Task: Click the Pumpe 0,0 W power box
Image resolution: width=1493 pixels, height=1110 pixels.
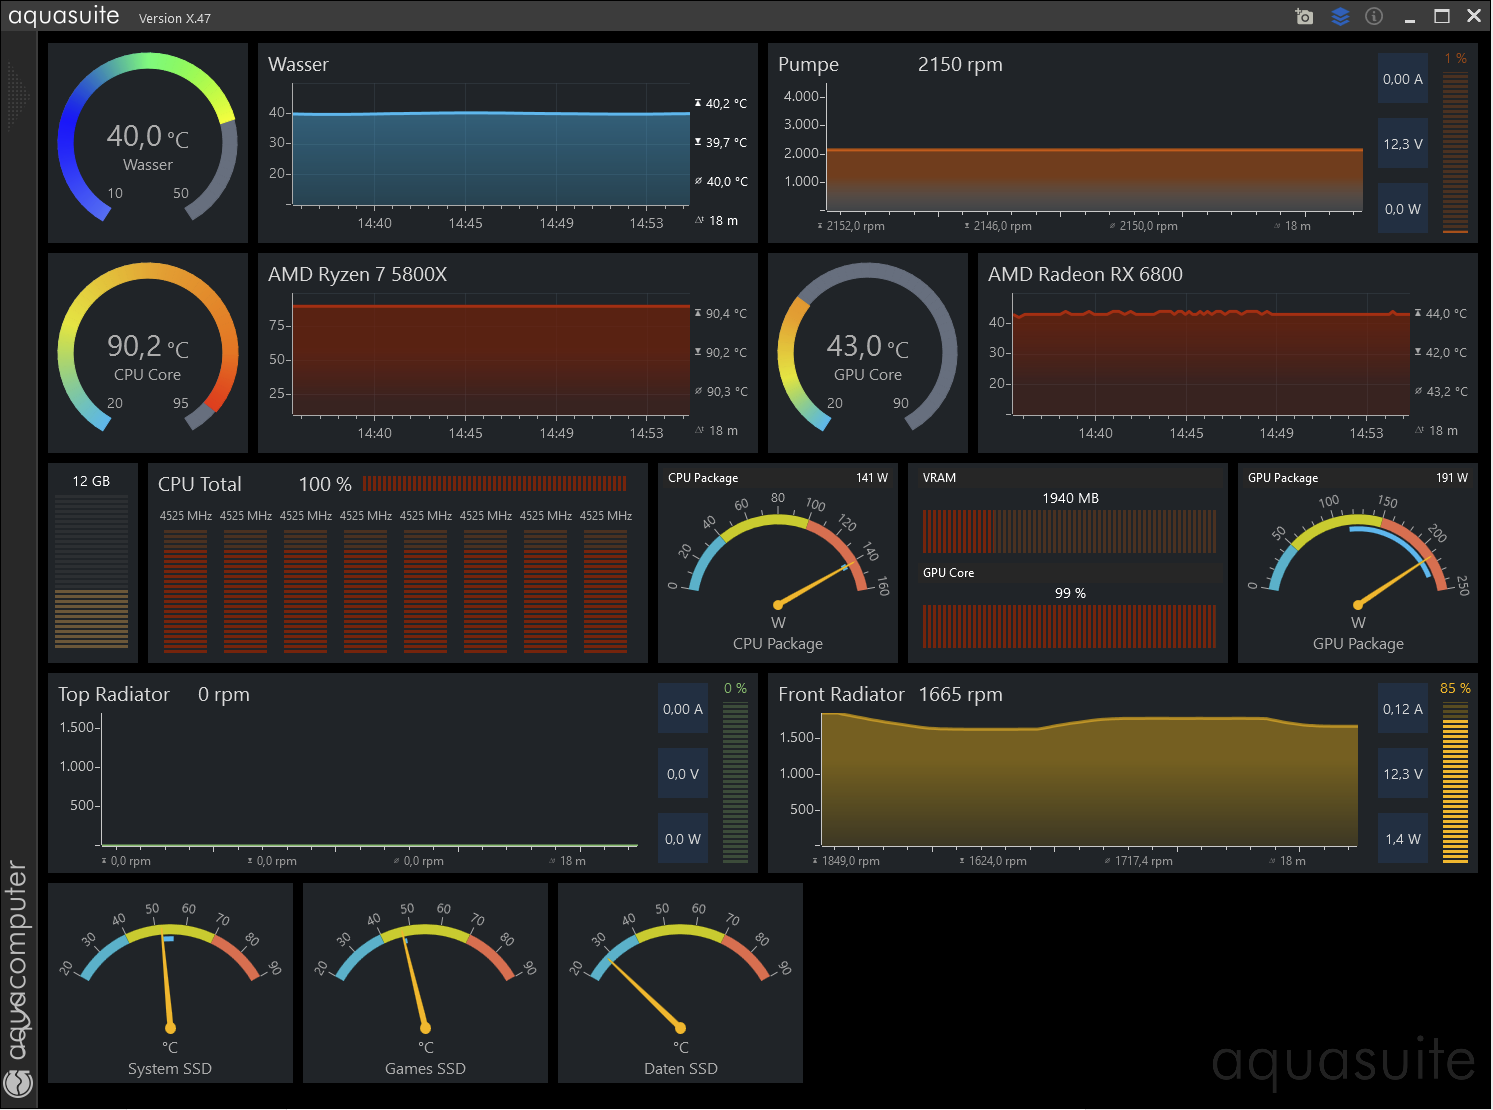Action: [1402, 209]
